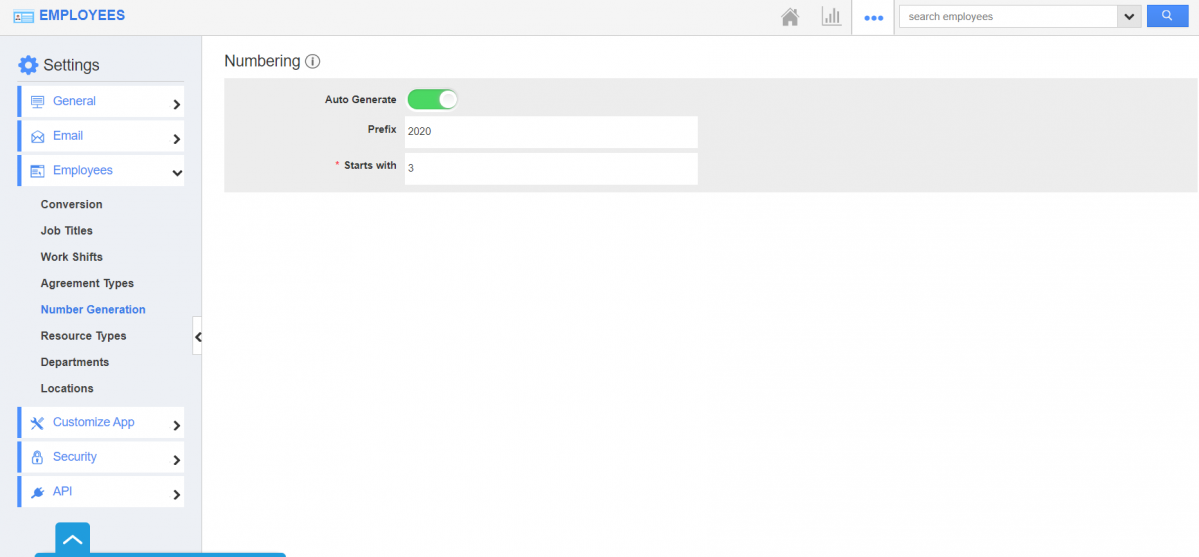
Task: Collapse the Employees settings section
Action: click(100, 171)
